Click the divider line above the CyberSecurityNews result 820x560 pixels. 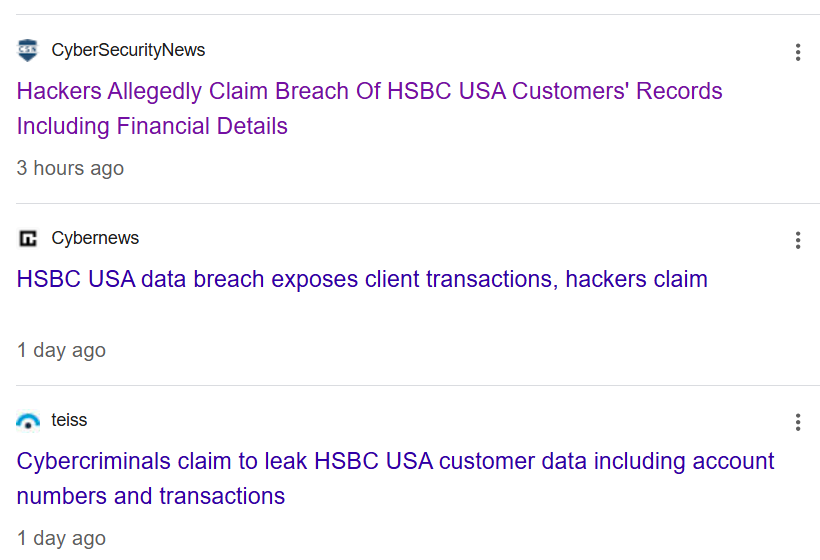coord(418,15)
